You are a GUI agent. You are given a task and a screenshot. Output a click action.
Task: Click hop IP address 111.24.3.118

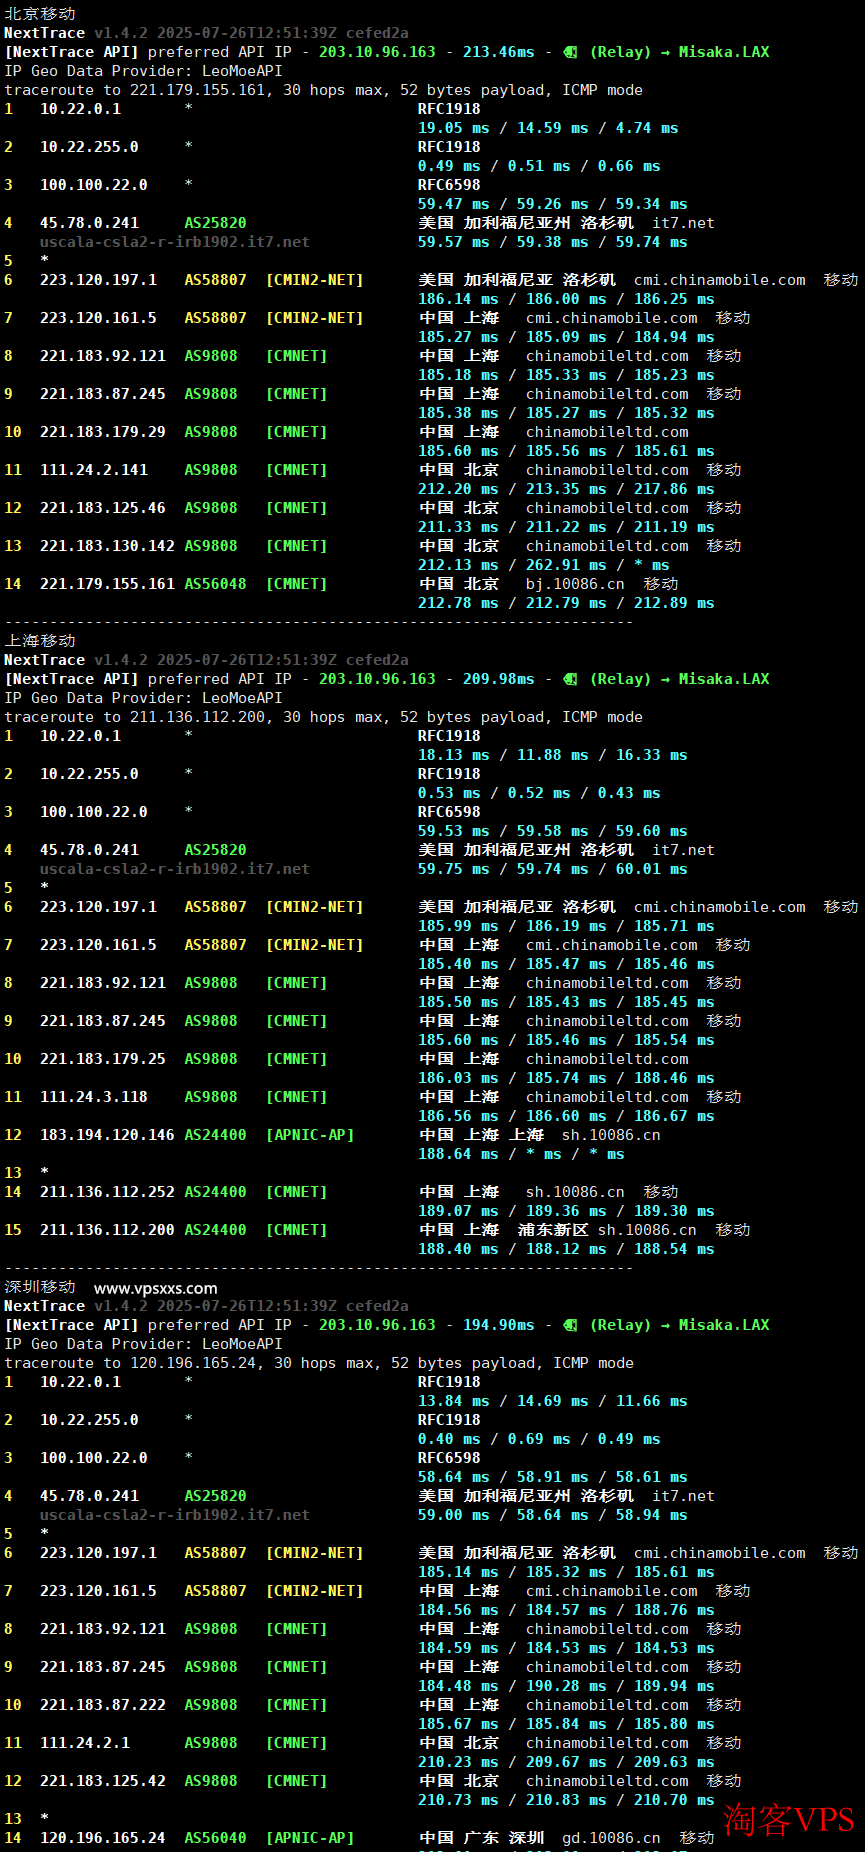(x=94, y=1097)
